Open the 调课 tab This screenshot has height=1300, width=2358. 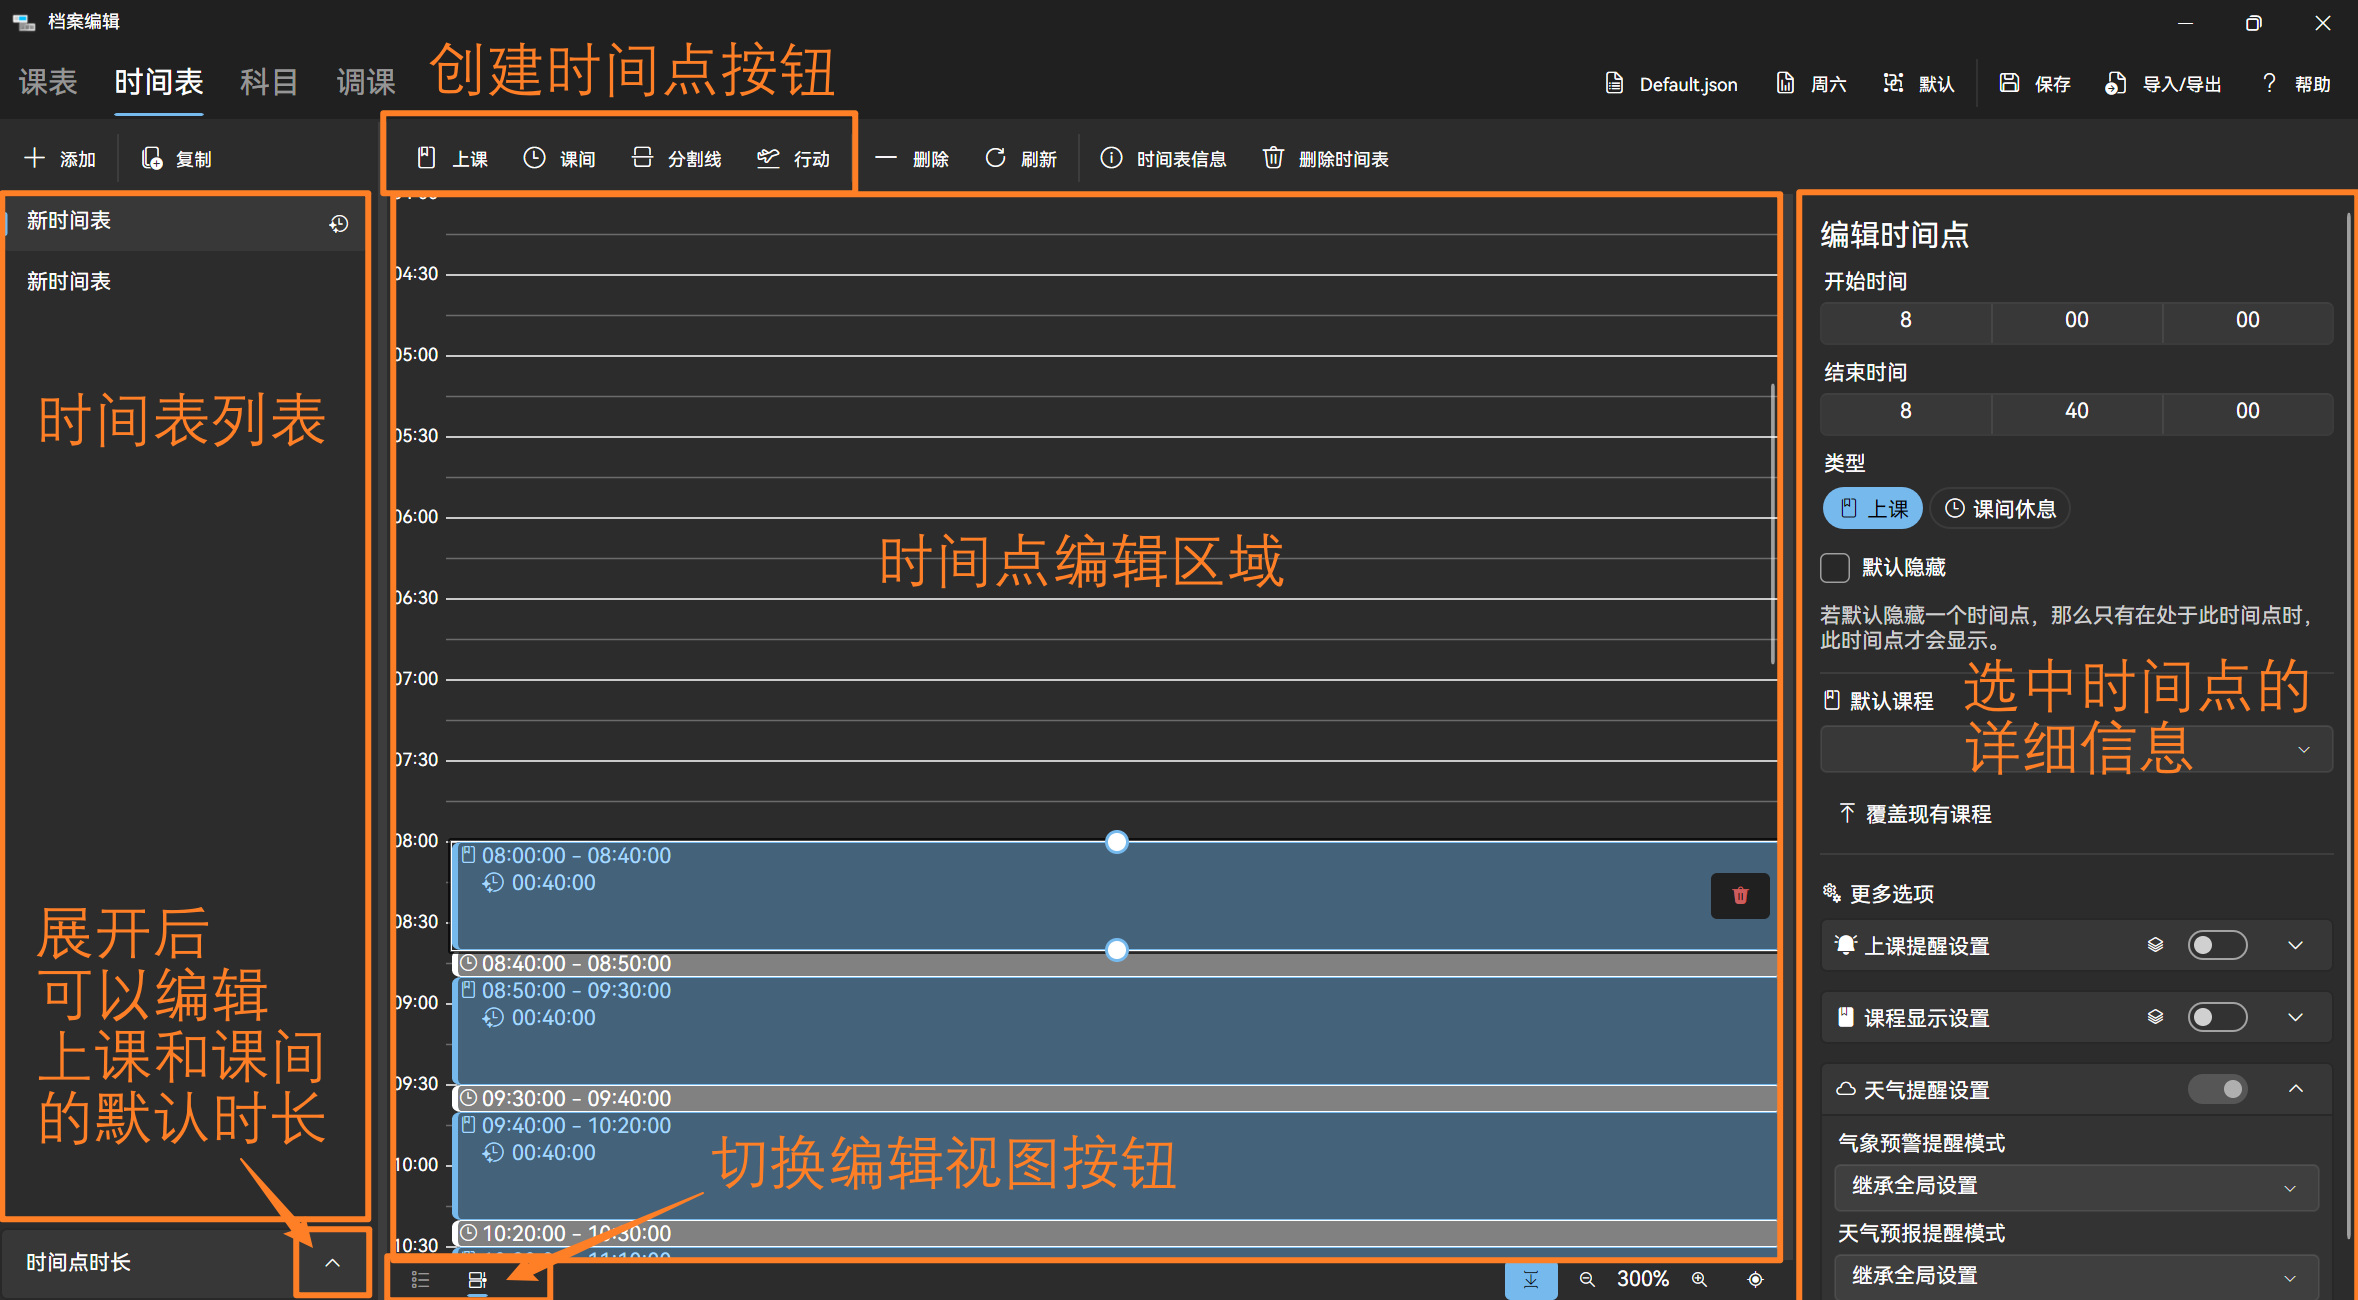point(366,82)
